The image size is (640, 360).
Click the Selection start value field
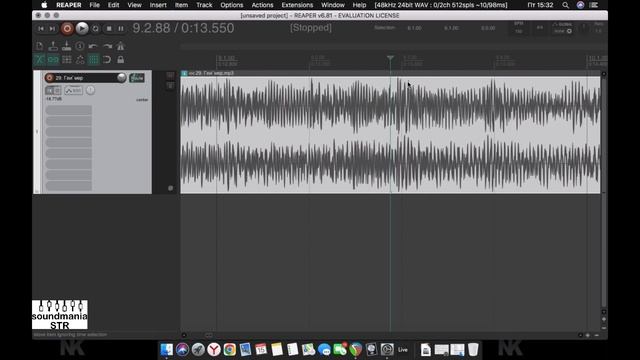click(414, 28)
